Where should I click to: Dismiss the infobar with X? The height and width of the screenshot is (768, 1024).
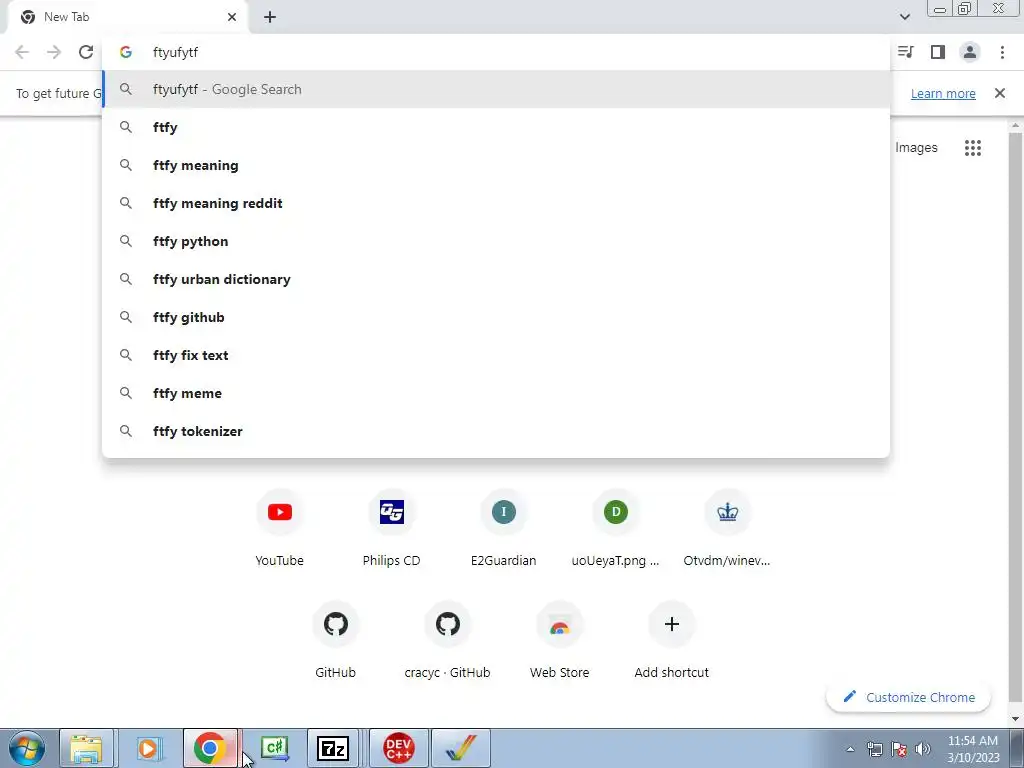click(999, 93)
